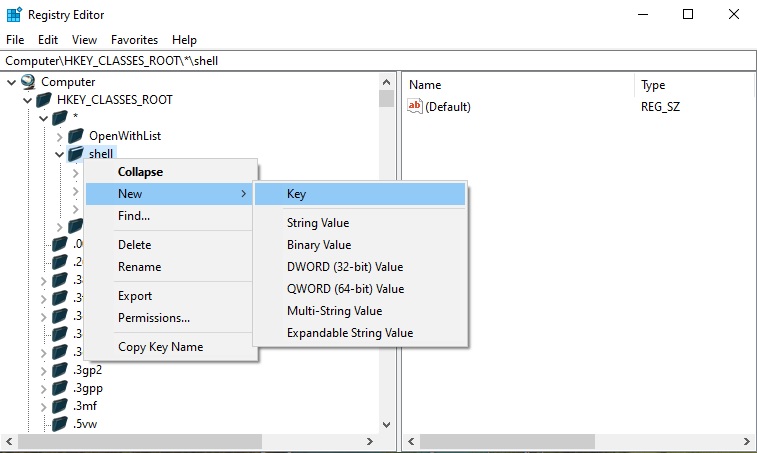Click the Computer icon in the tree

coord(29,82)
